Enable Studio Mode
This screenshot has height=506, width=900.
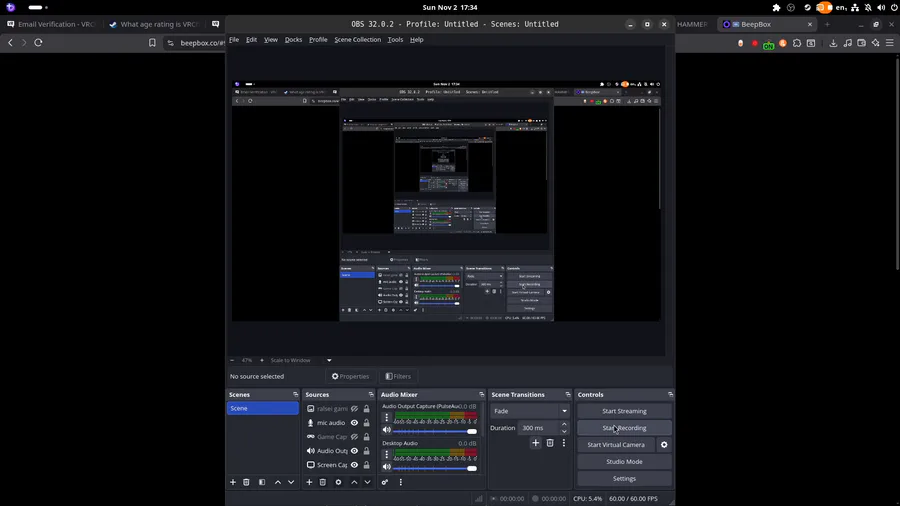624,461
